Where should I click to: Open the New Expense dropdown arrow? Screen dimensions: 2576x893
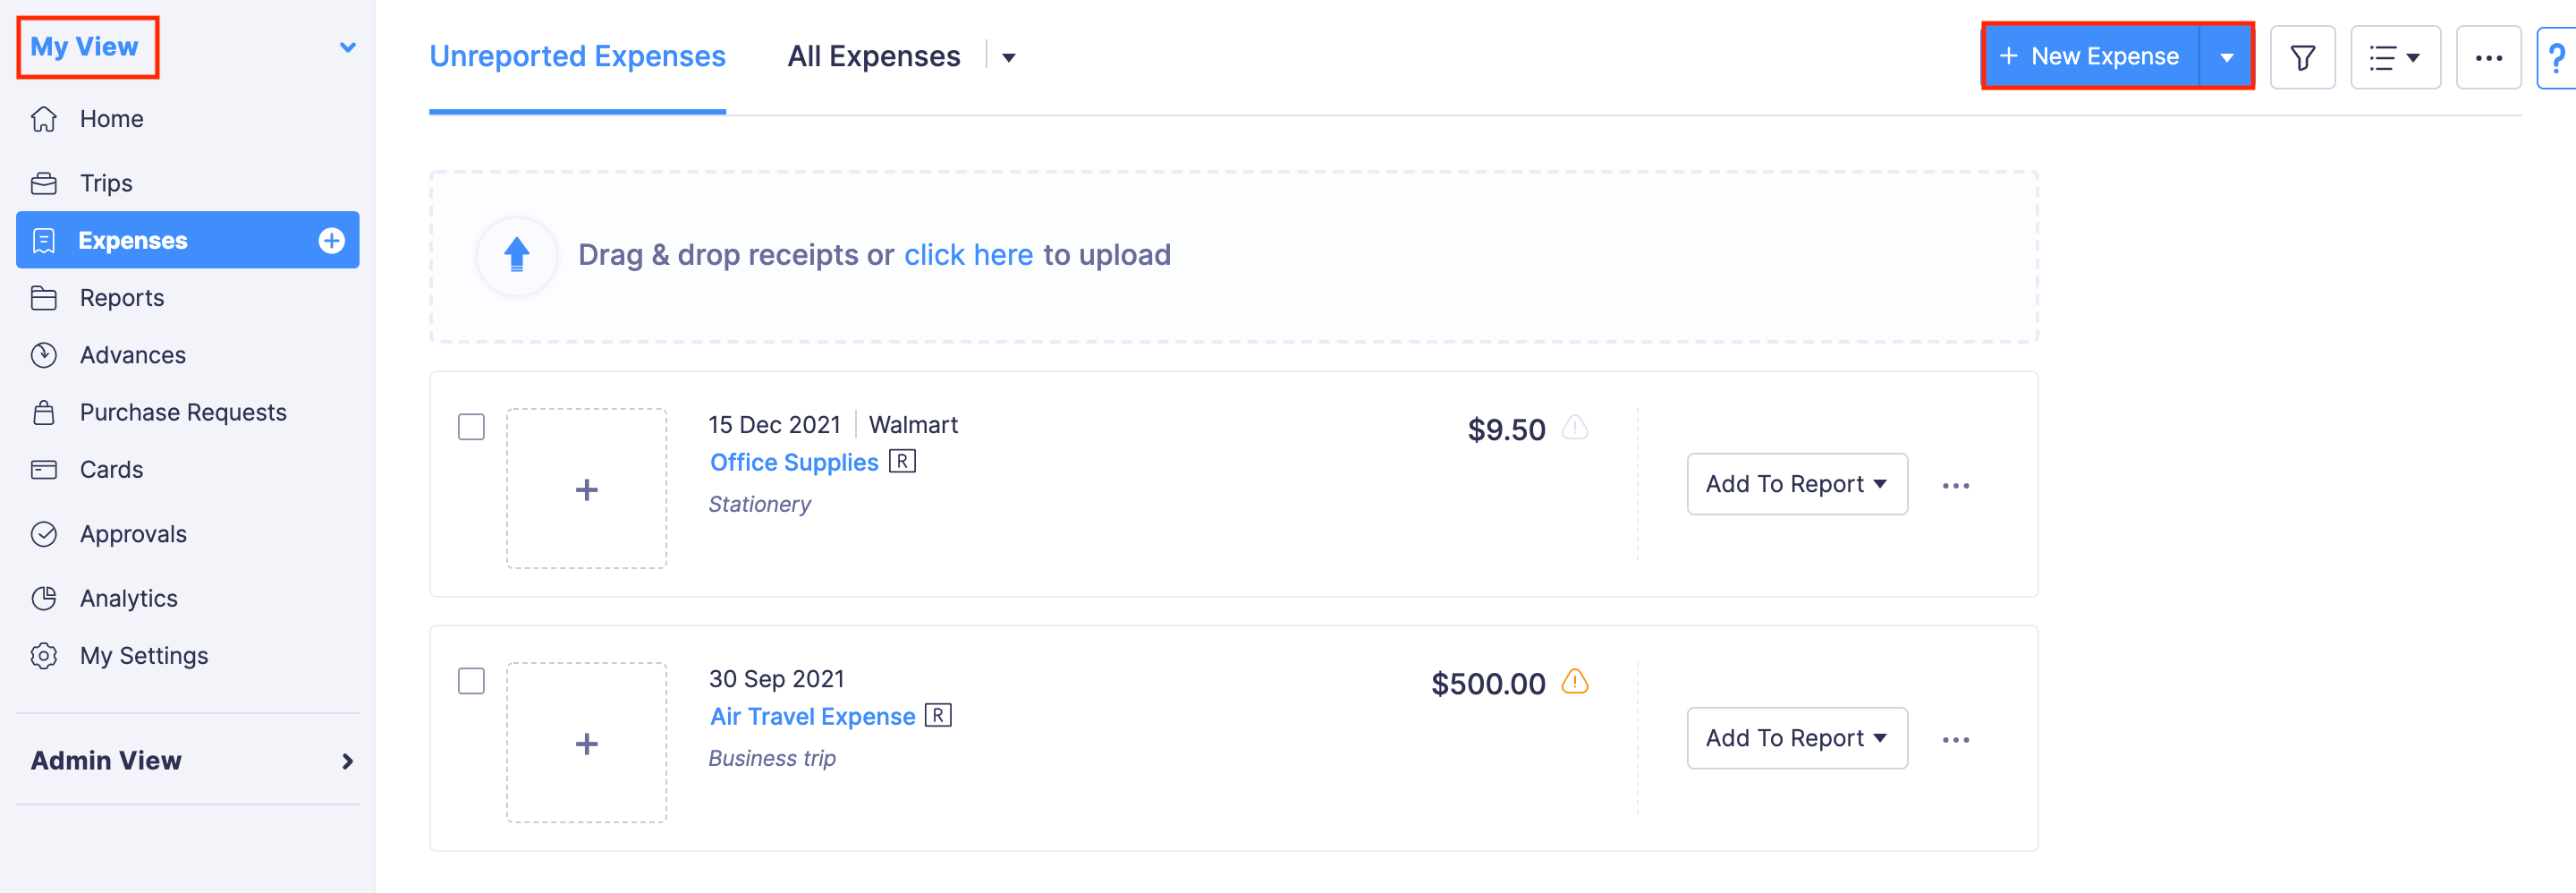click(2227, 56)
